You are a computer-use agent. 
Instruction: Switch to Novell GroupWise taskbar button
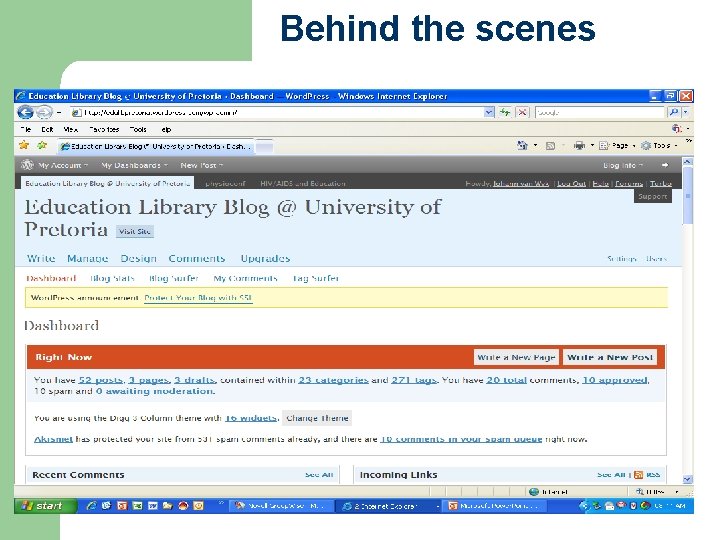point(281,506)
